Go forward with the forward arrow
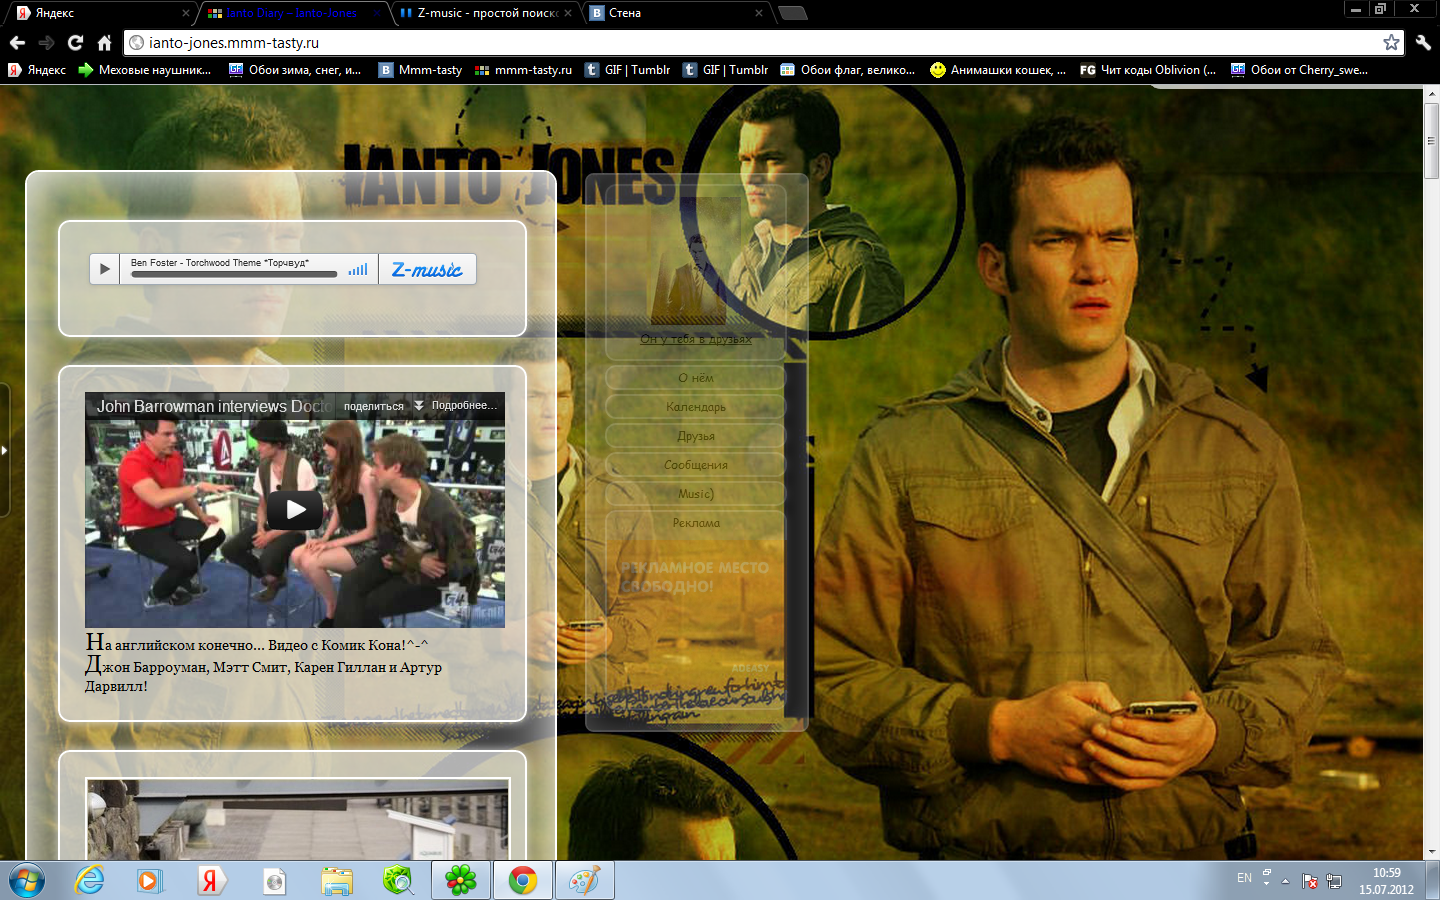Viewport: 1440px width, 900px height. point(46,43)
